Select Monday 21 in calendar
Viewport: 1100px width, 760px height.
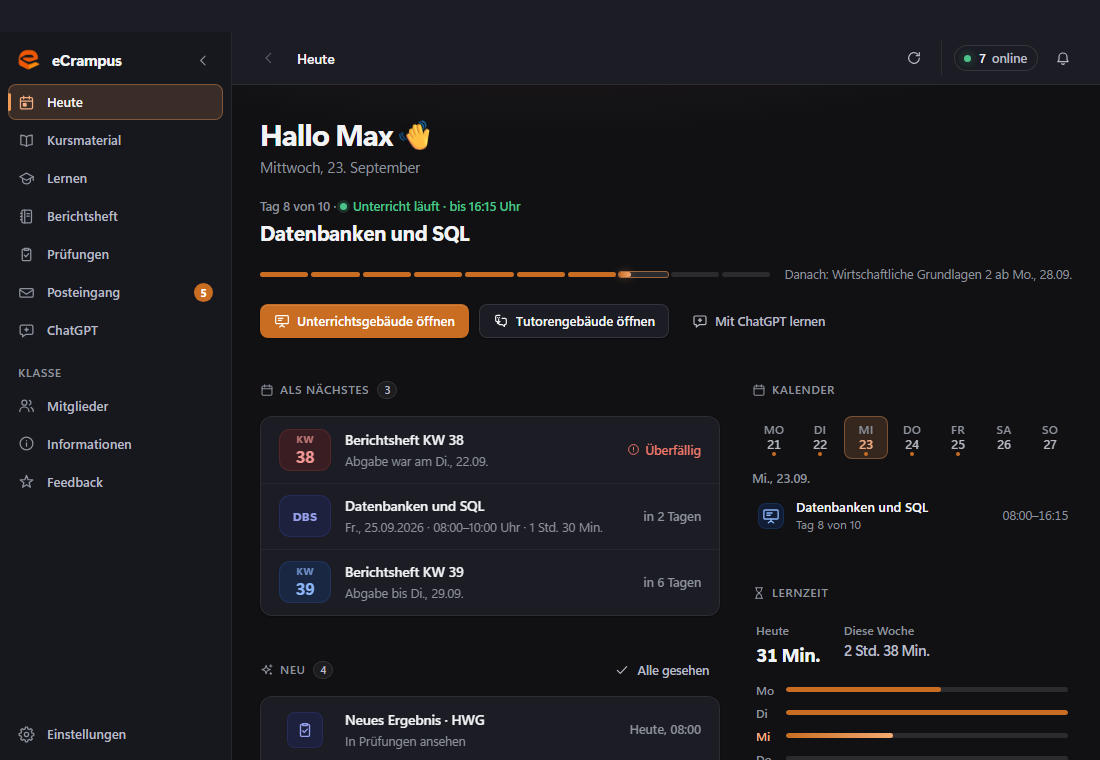[774, 438]
